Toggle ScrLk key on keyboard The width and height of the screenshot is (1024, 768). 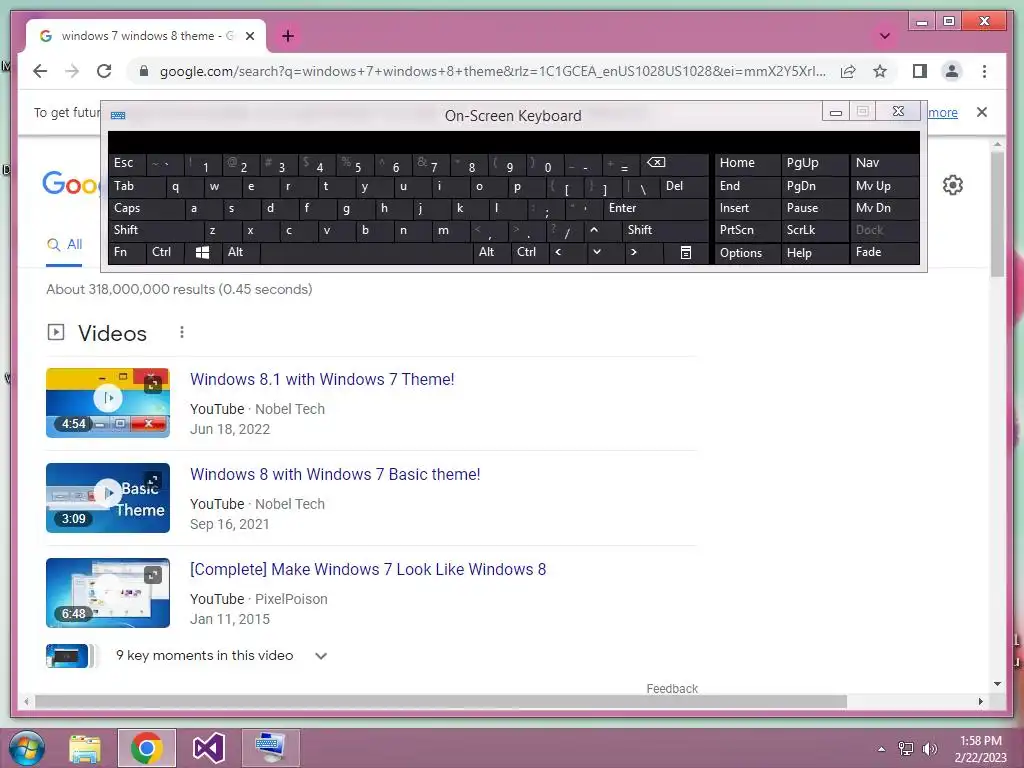pos(813,231)
